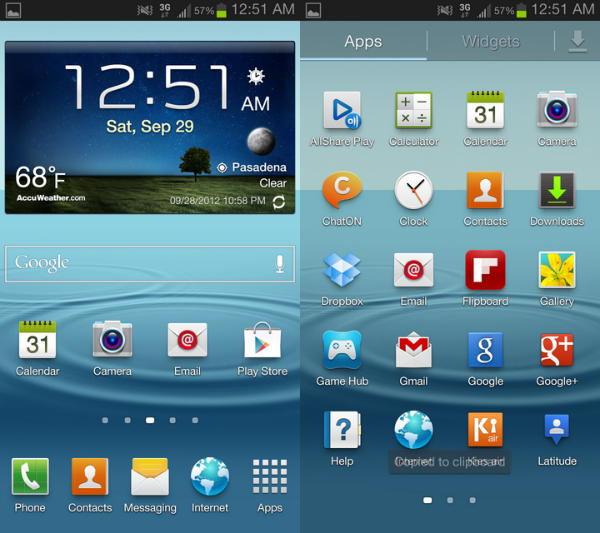
Task: Refresh the AccuWeather widget
Action: click(x=279, y=202)
